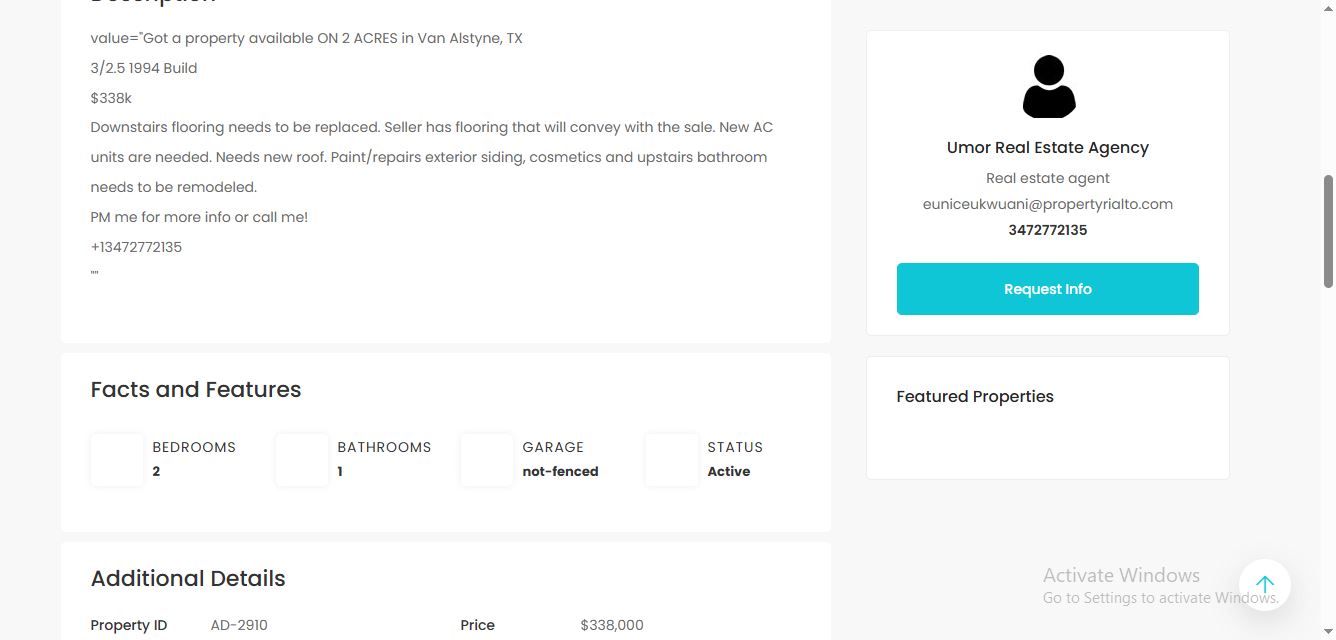Image resolution: width=1336 pixels, height=640 pixels.
Task: Click the Real estate agent label
Action: click(x=1047, y=178)
